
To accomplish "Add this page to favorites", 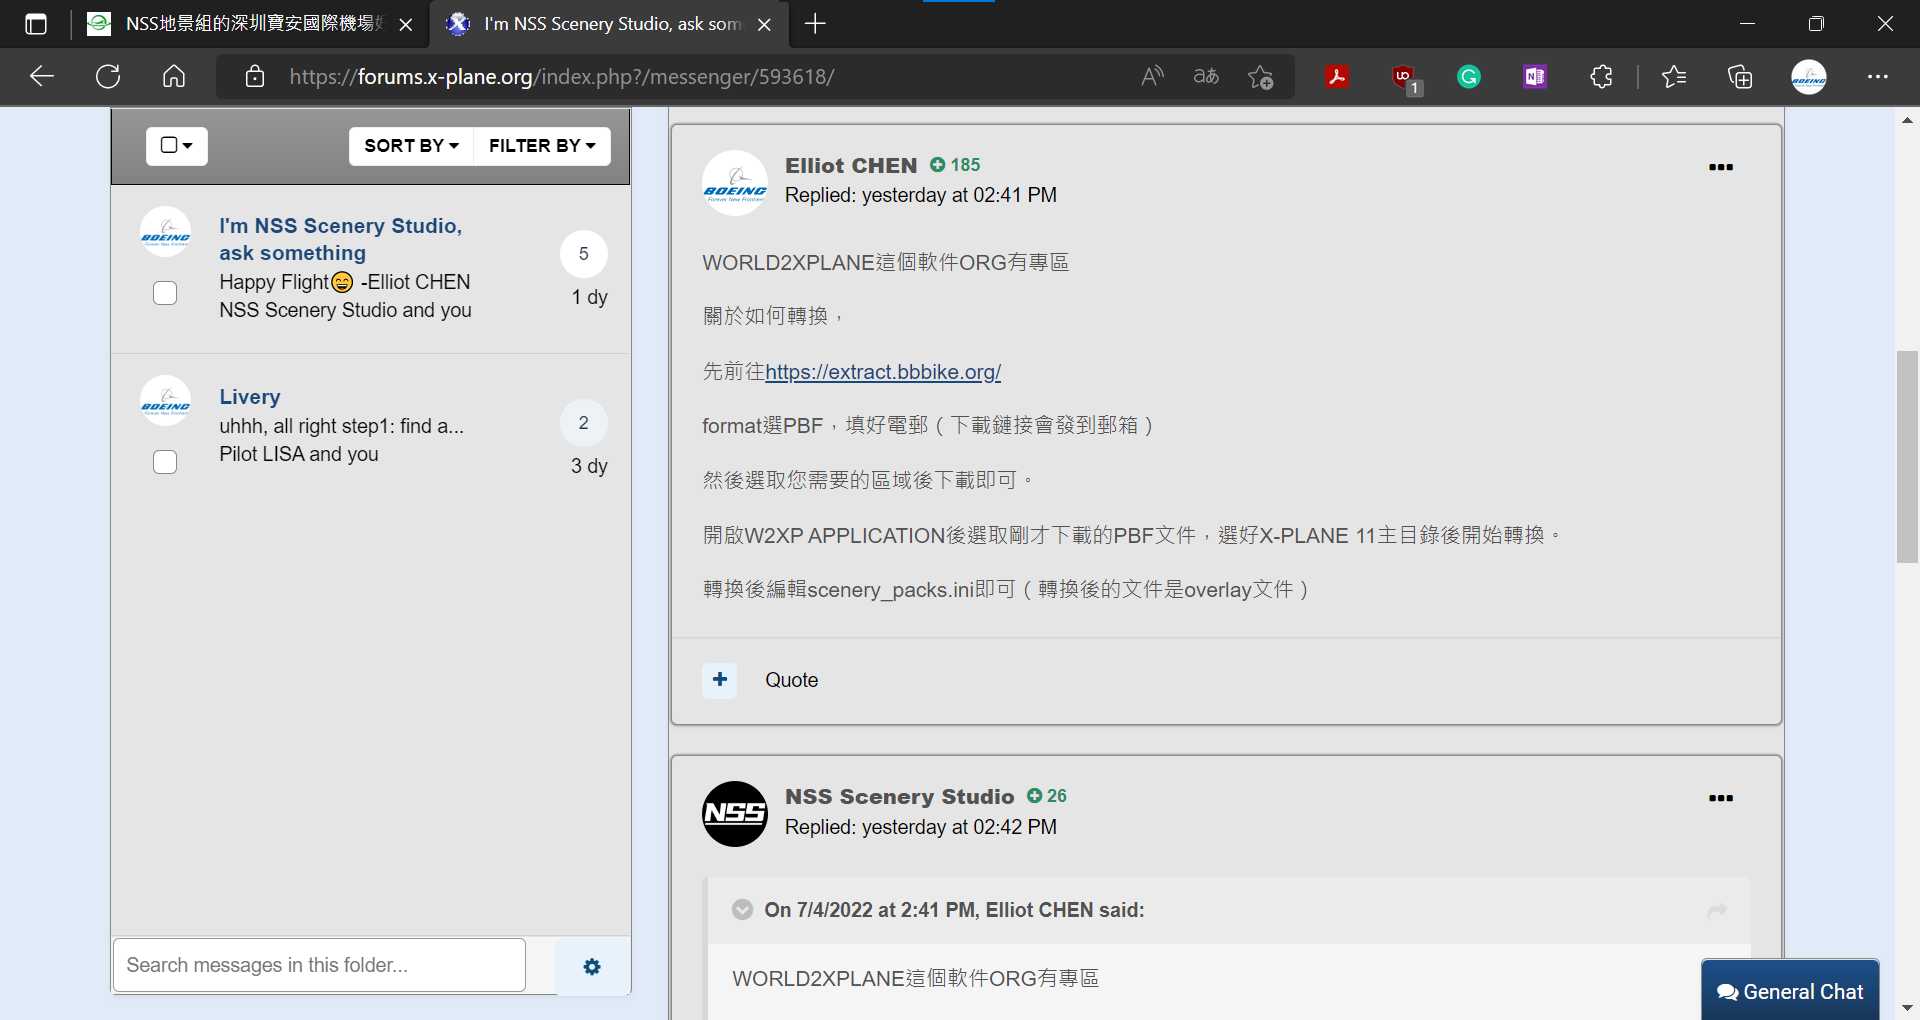I will pos(1261,77).
